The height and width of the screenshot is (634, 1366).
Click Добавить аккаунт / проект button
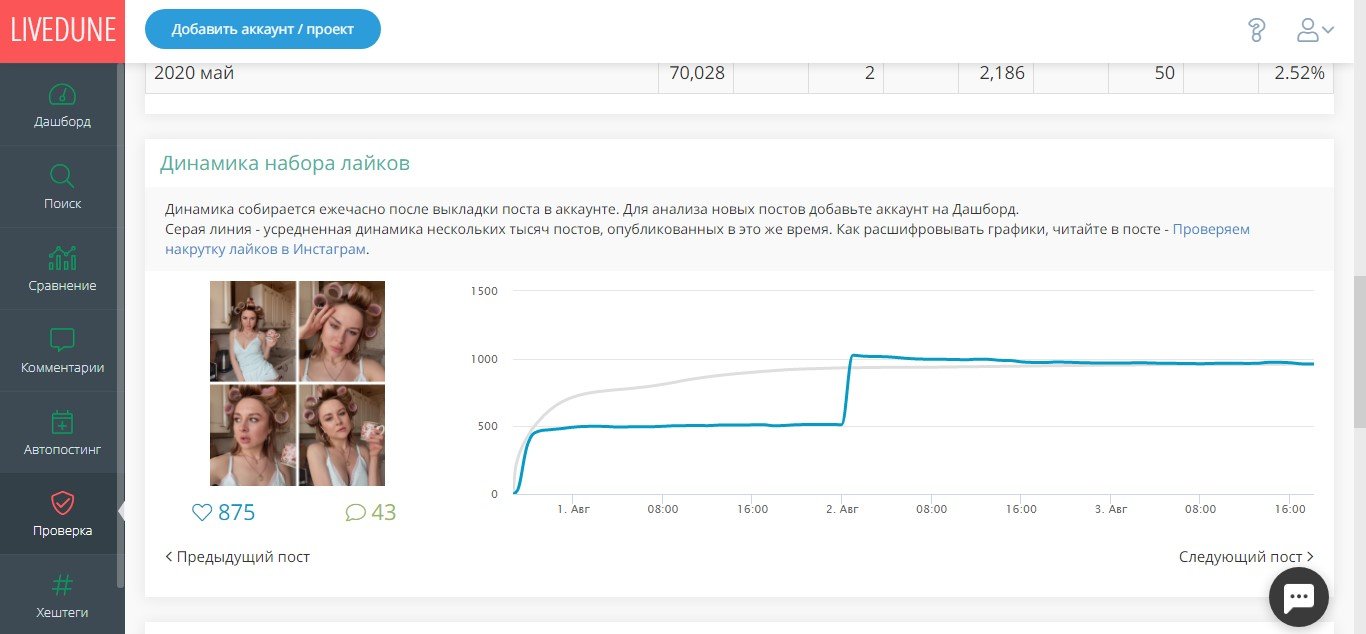(263, 29)
